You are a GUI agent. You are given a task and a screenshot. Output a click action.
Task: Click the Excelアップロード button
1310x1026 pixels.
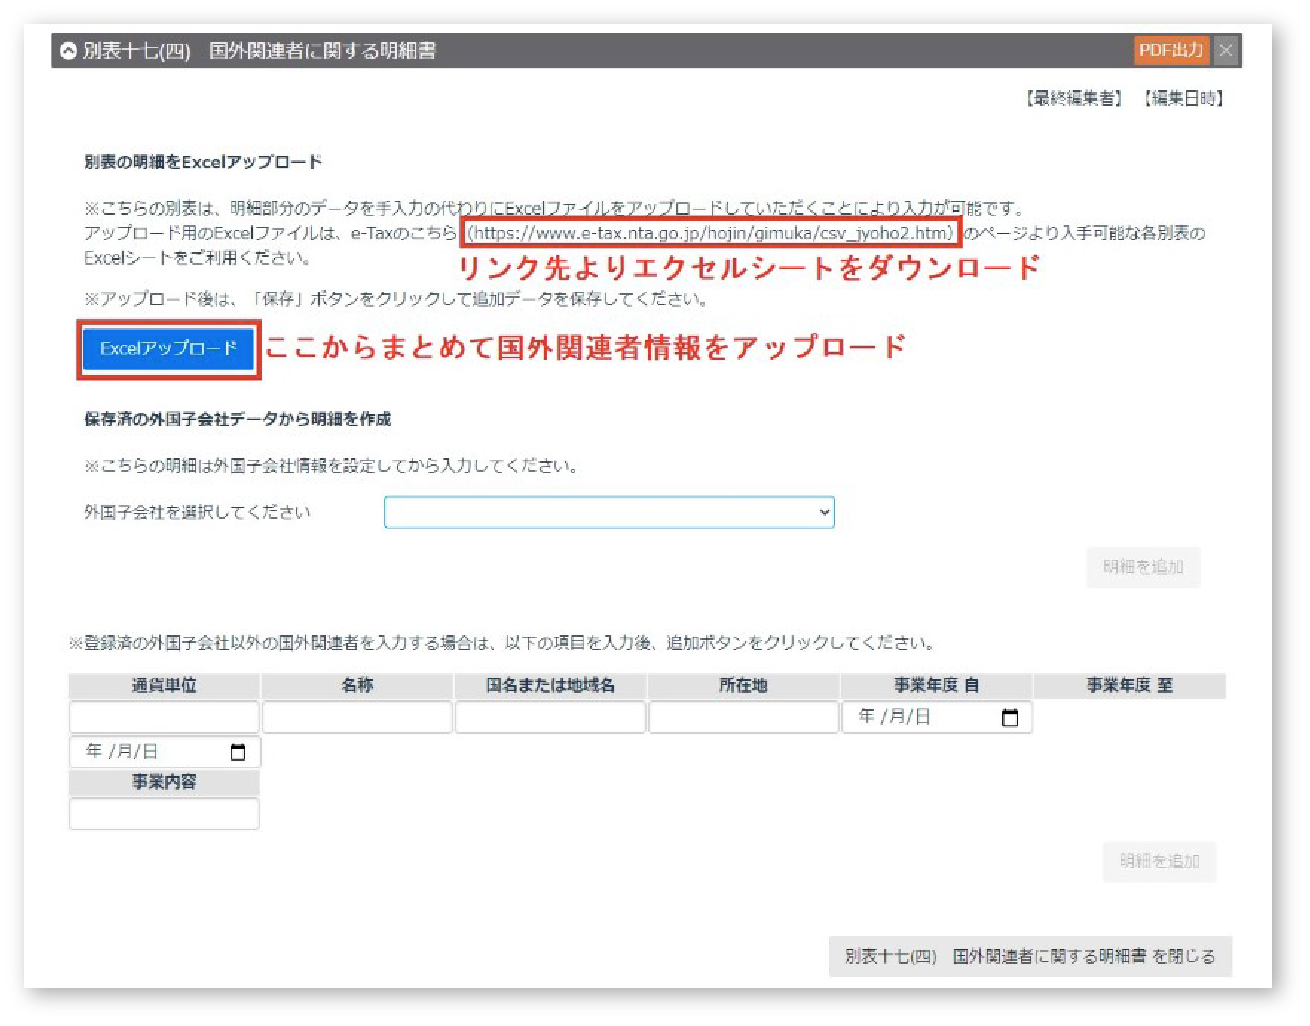[167, 350]
